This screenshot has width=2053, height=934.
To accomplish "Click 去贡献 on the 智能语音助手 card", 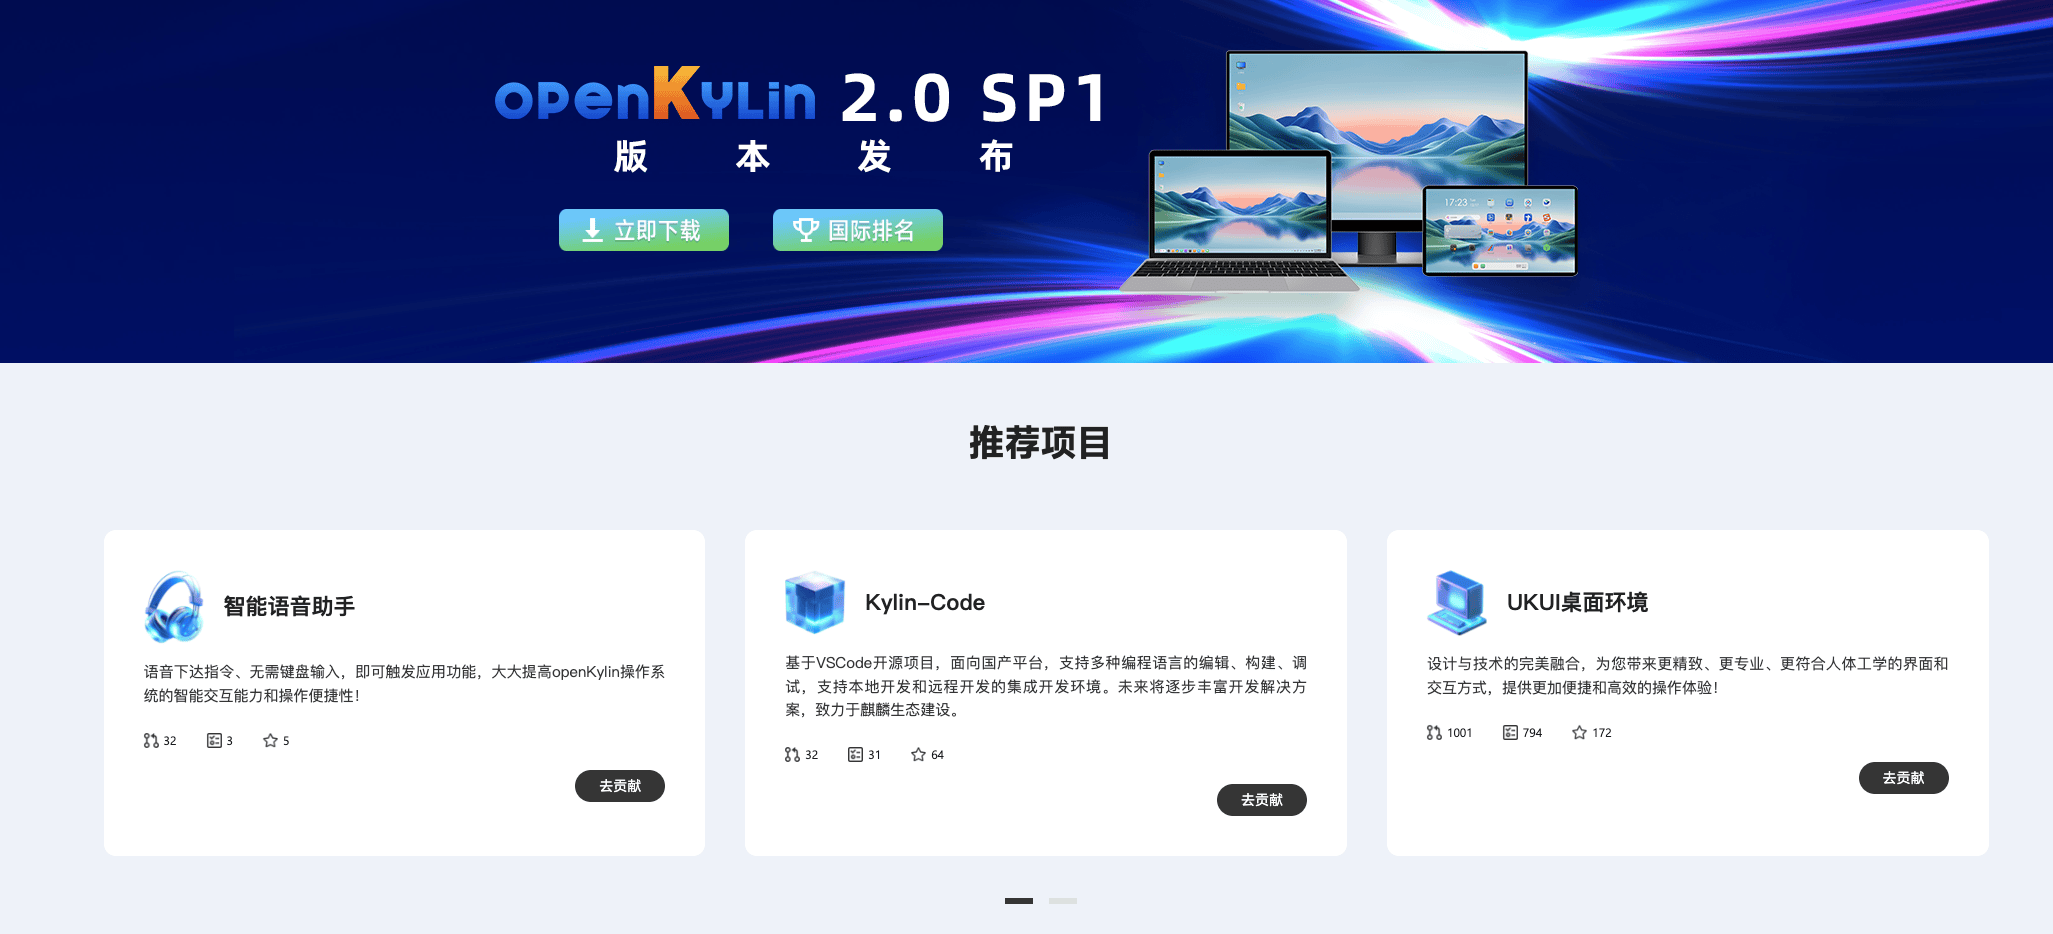I will [x=619, y=786].
